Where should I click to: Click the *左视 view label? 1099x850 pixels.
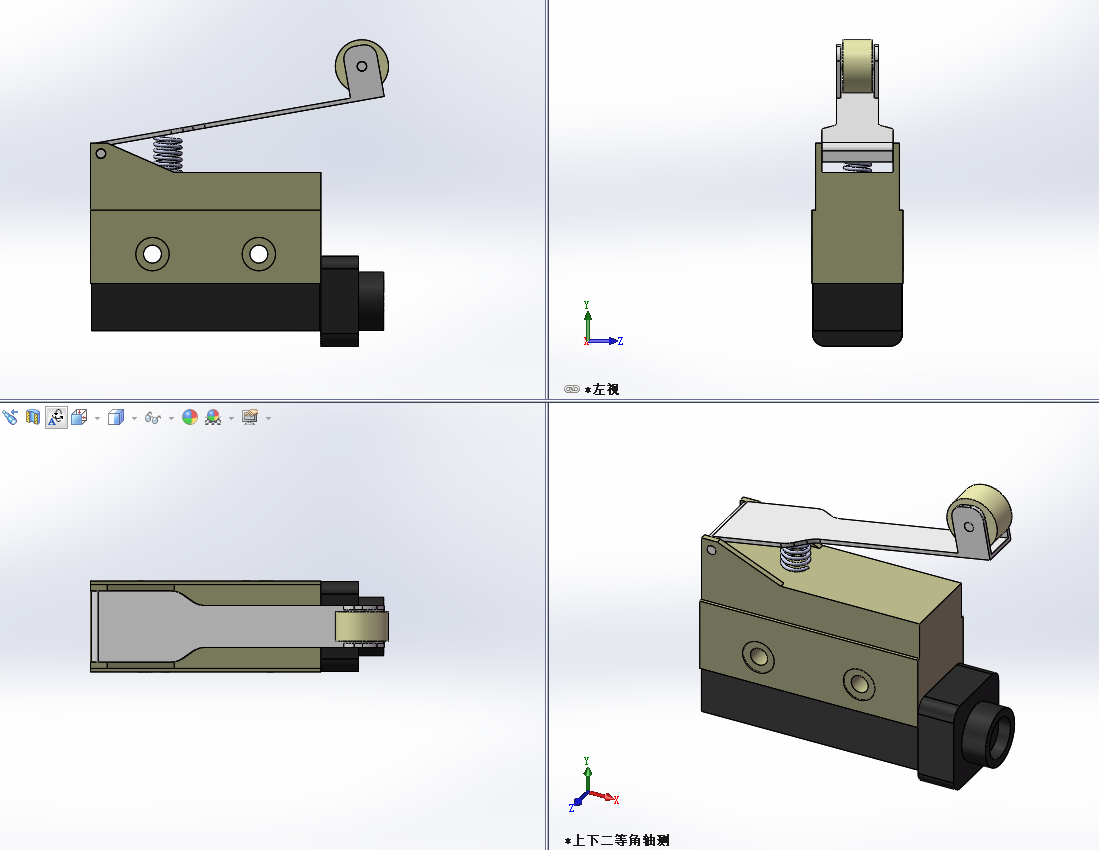point(602,389)
